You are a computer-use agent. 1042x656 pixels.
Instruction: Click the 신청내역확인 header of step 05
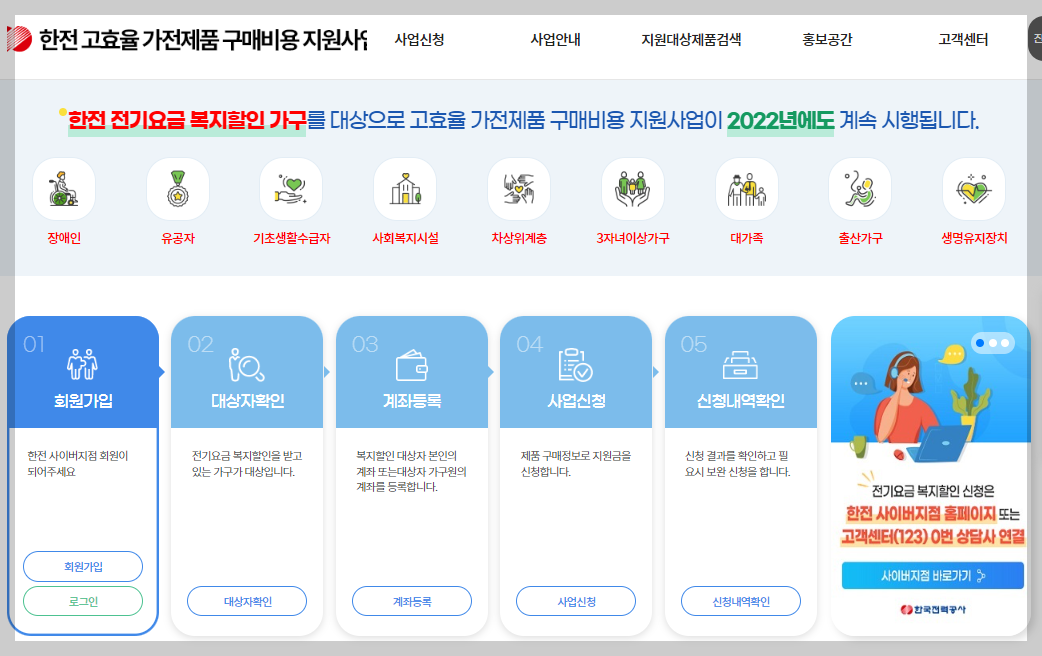741,400
